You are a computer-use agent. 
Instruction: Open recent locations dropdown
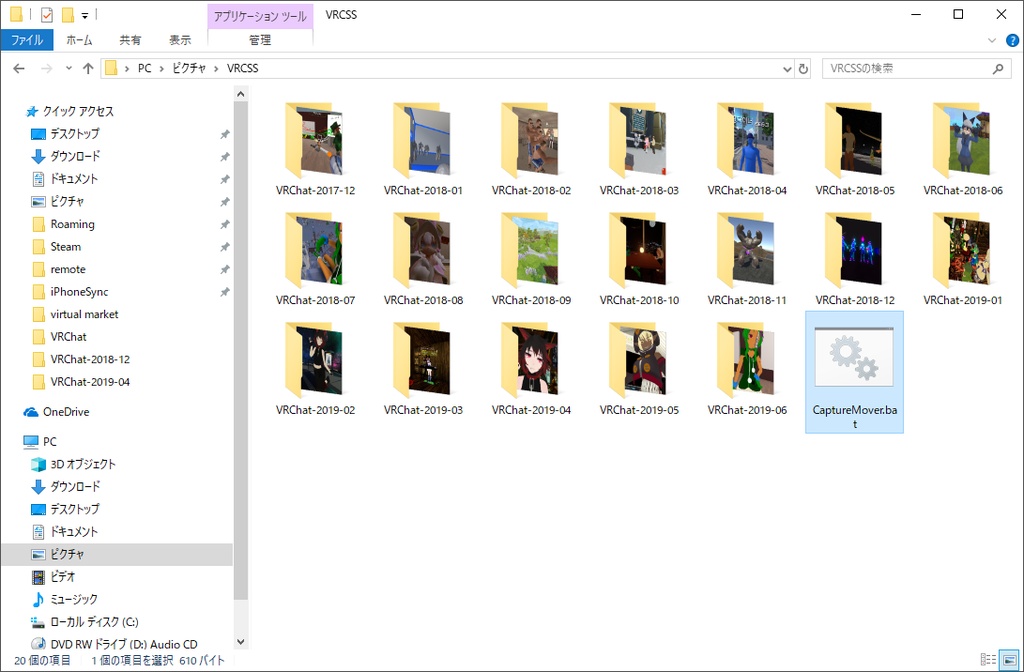click(x=69, y=69)
